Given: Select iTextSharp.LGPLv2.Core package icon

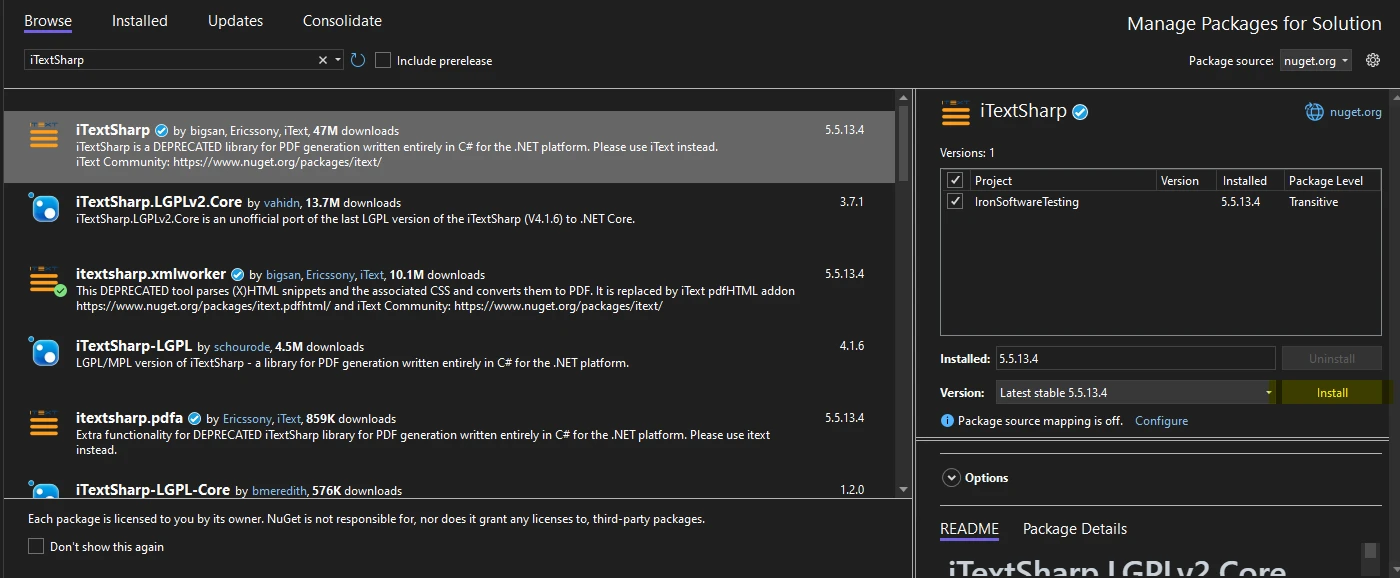Looking at the screenshot, I should pos(44,208).
